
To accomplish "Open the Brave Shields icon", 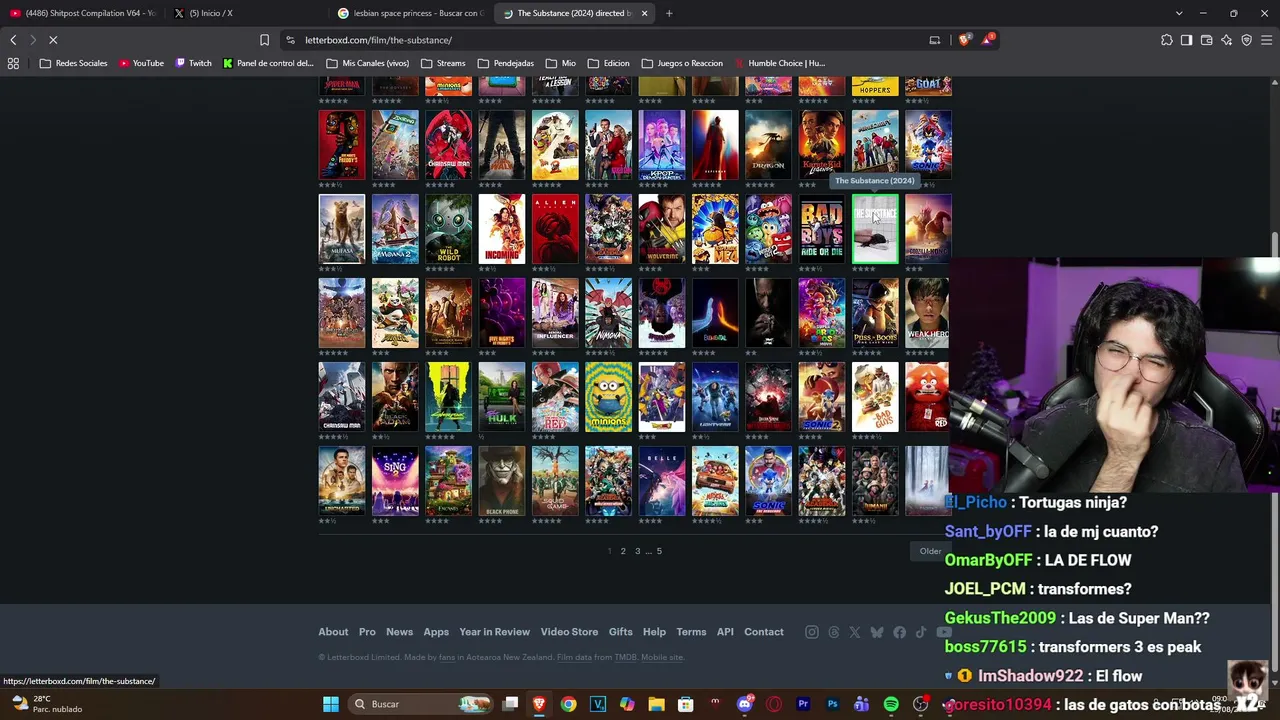I will (964, 40).
